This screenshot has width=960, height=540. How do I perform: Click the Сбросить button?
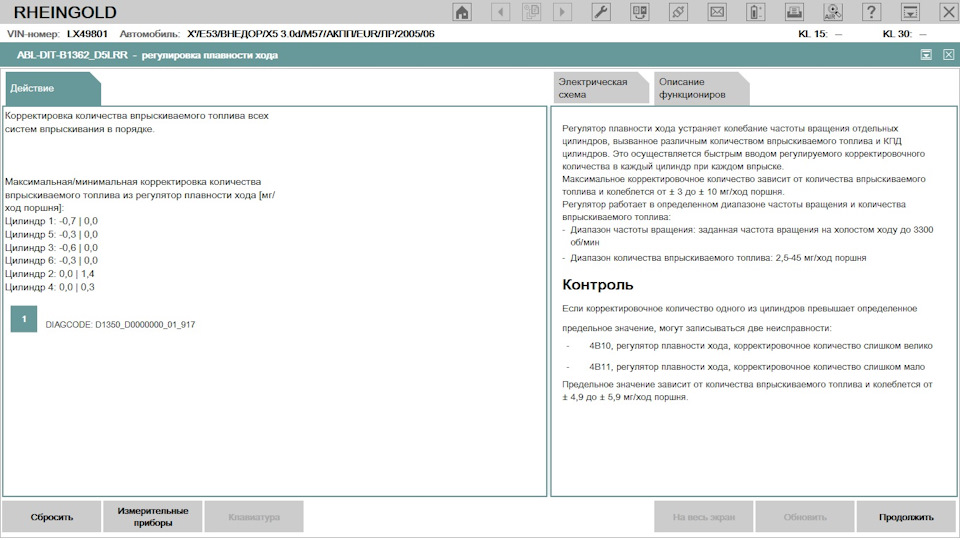(x=52, y=517)
